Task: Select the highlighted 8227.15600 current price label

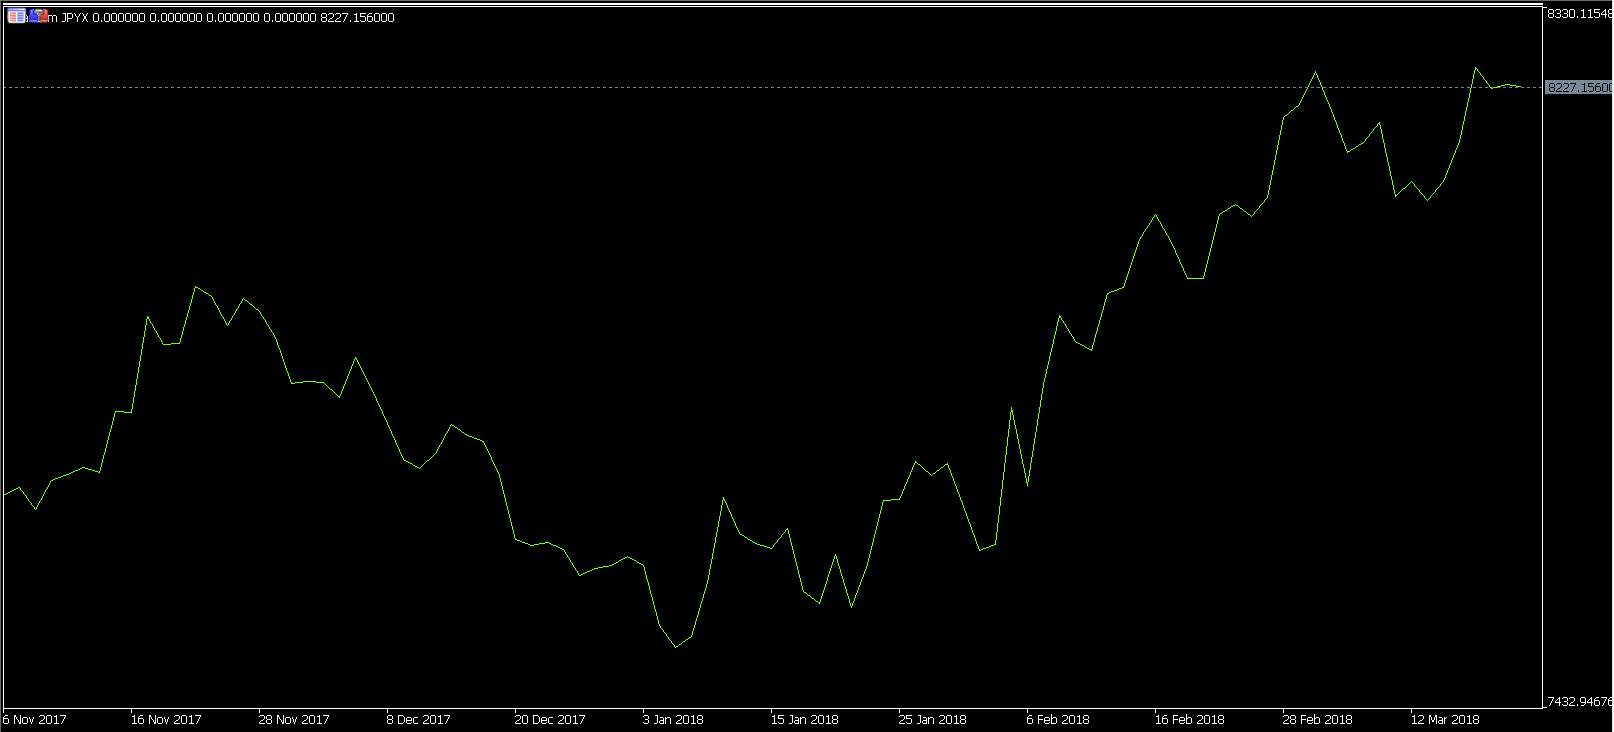Action: tap(1578, 88)
